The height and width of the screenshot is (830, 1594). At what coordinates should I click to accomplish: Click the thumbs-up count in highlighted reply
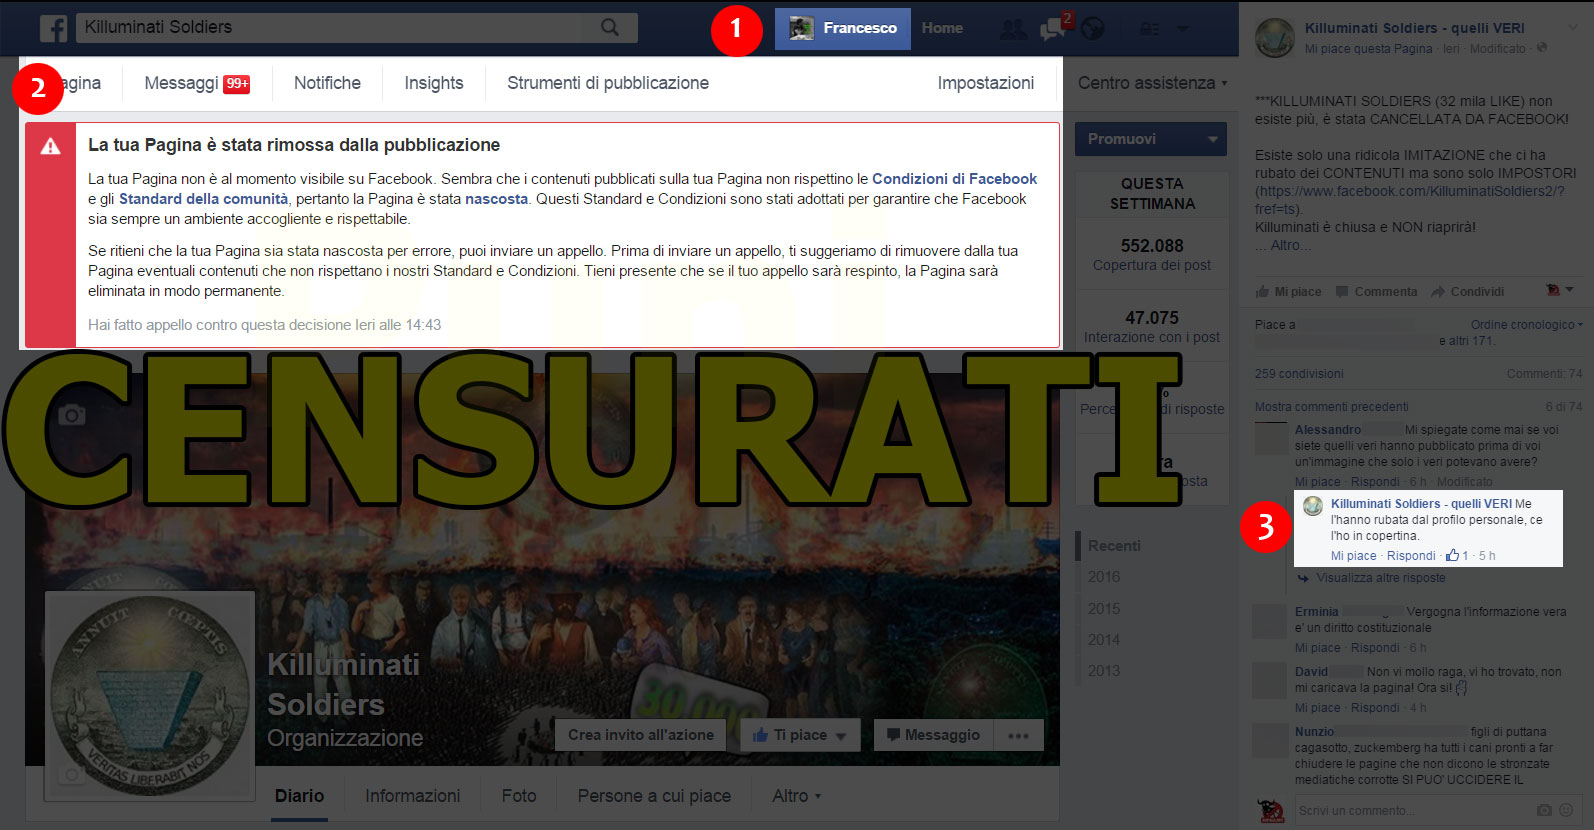[1457, 555]
